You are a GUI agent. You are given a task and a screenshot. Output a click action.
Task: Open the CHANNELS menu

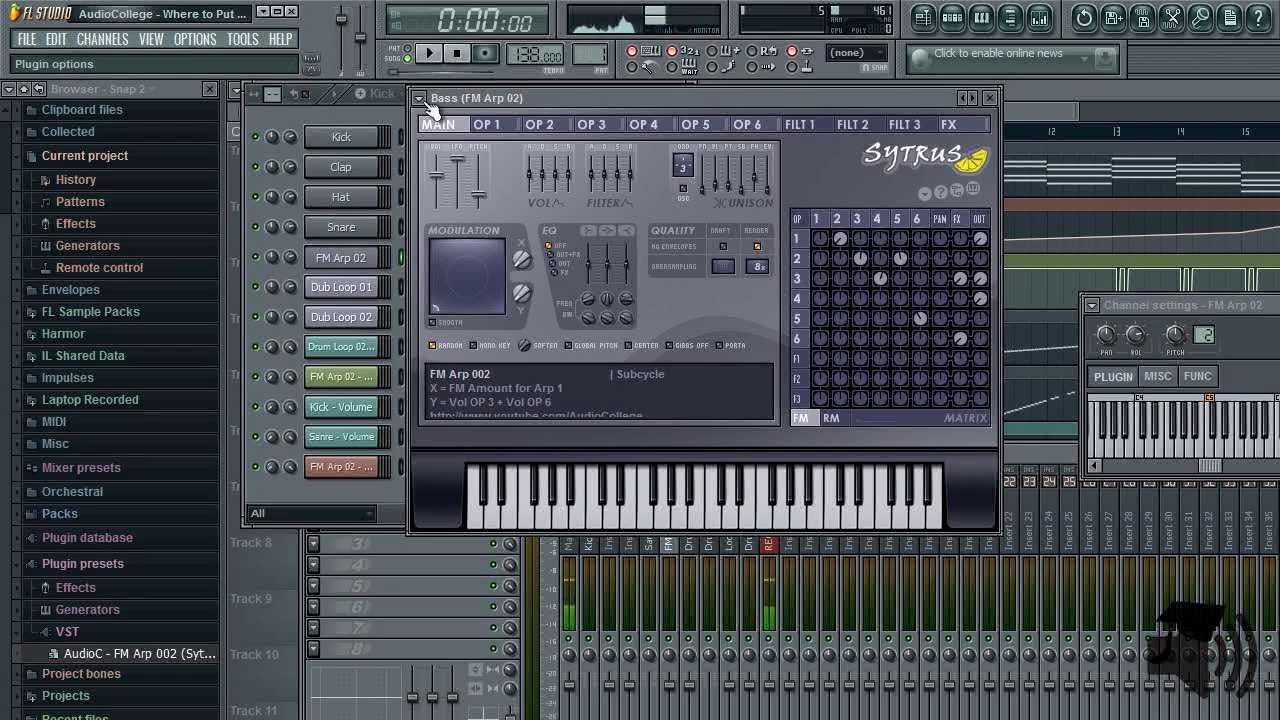102,39
